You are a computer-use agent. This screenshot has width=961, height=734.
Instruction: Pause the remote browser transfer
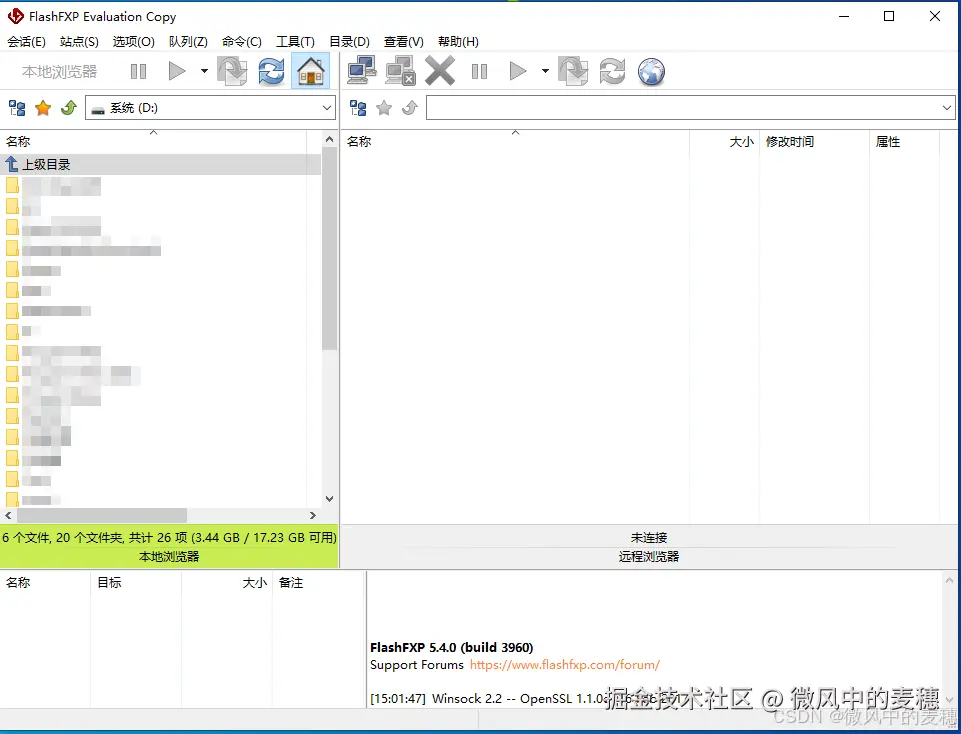(x=479, y=72)
